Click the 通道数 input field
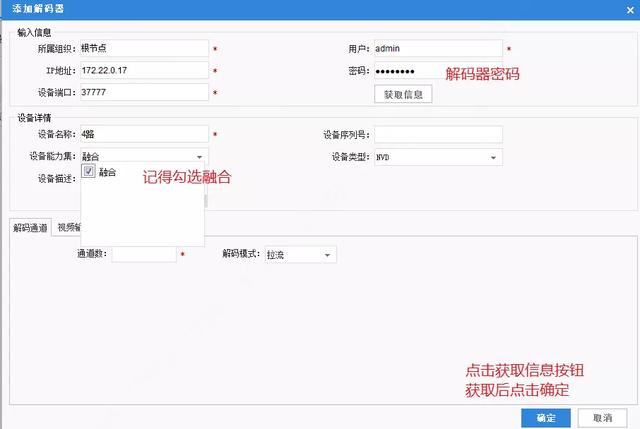This screenshot has width=640, height=429. point(144,254)
